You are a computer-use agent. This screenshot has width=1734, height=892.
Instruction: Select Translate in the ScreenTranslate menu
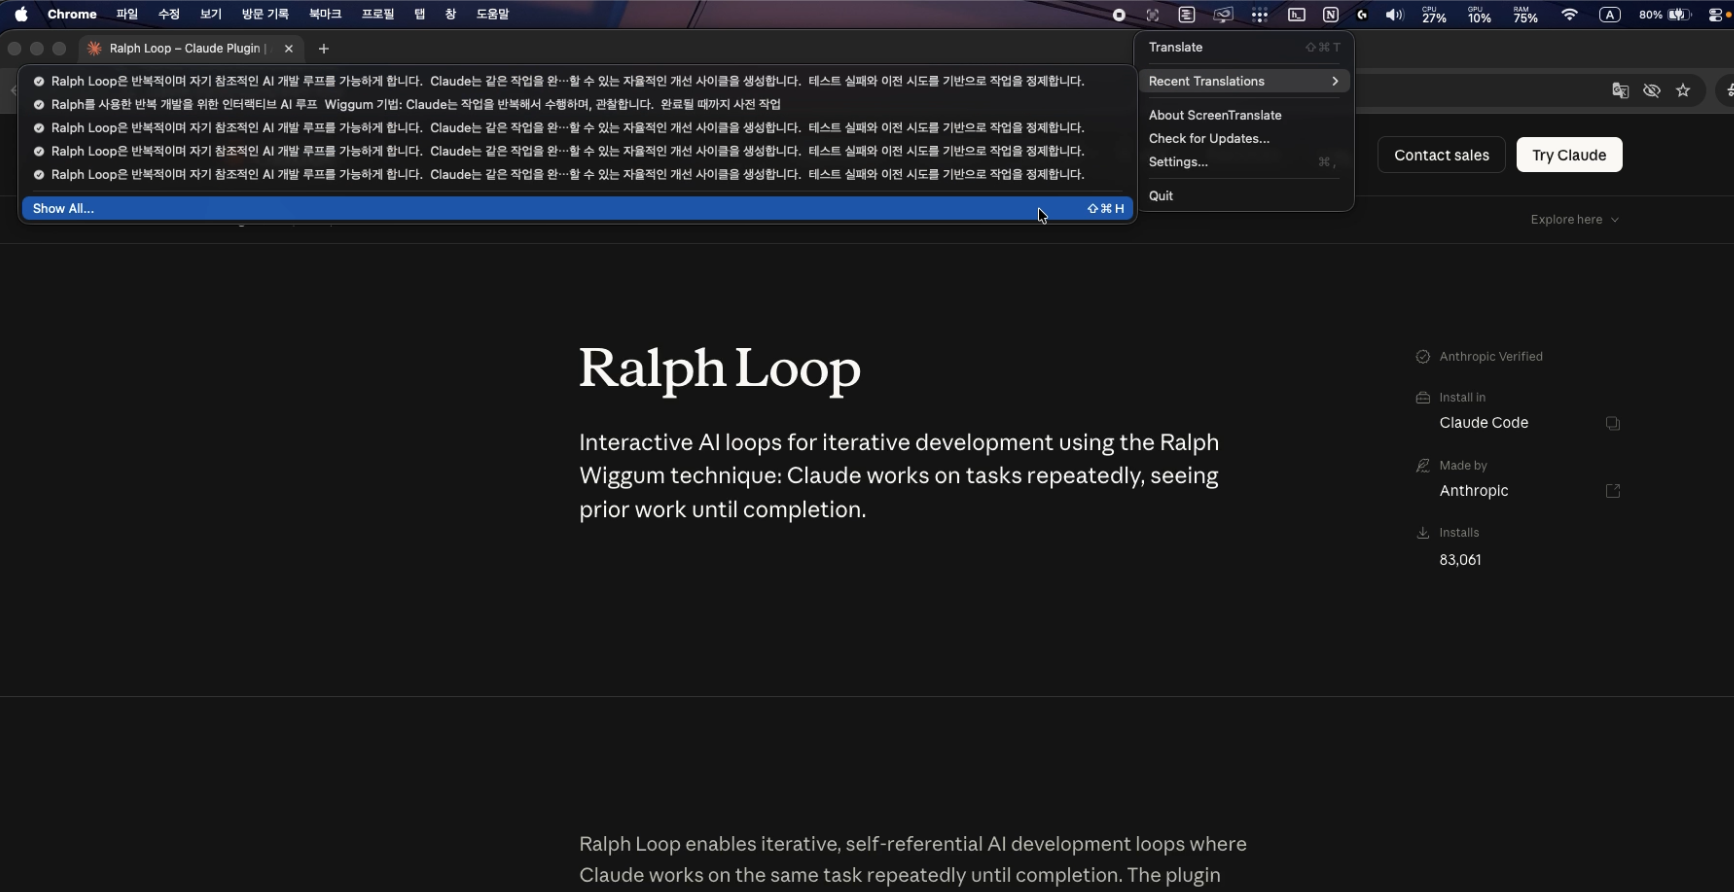tap(1245, 47)
